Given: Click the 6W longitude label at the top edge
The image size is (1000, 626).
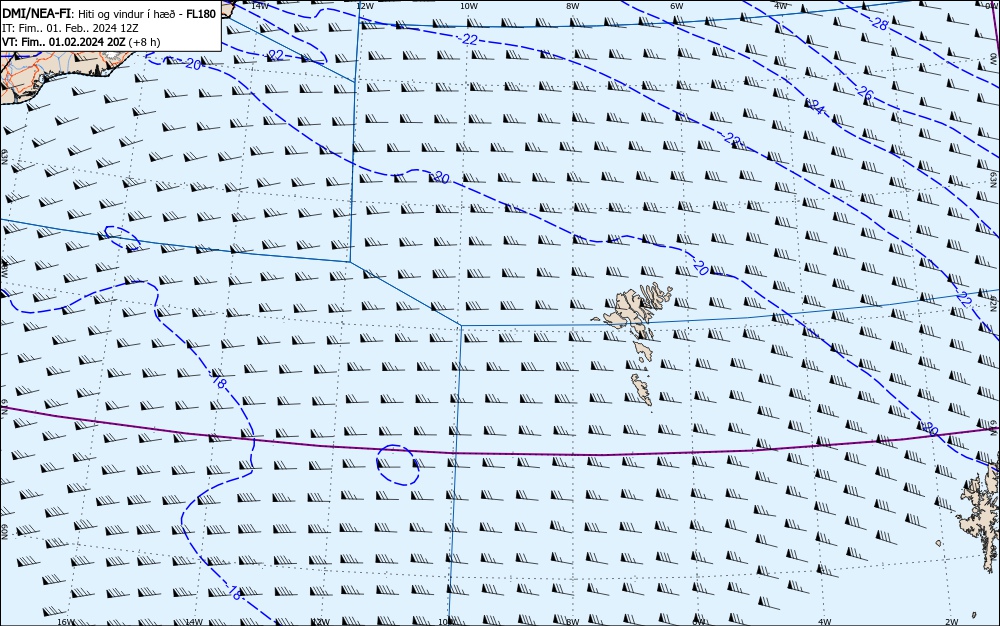Looking at the screenshot, I should tap(677, 6).
